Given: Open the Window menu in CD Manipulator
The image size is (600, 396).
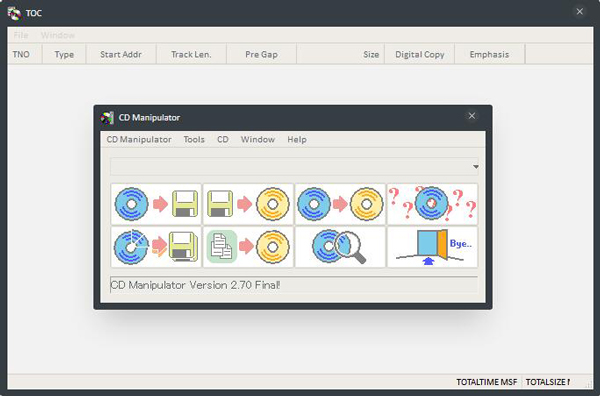Looking at the screenshot, I should tap(258, 140).
